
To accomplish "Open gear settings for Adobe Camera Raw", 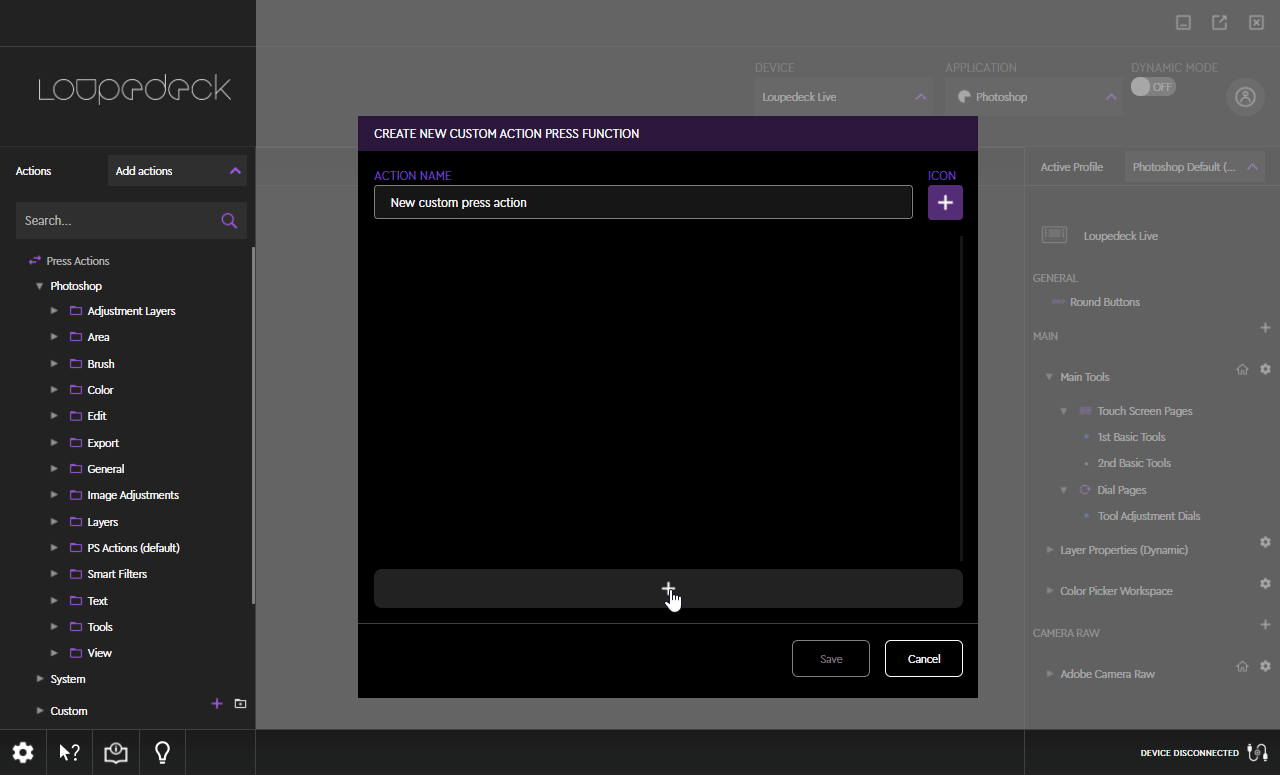I will point(1265,666).
